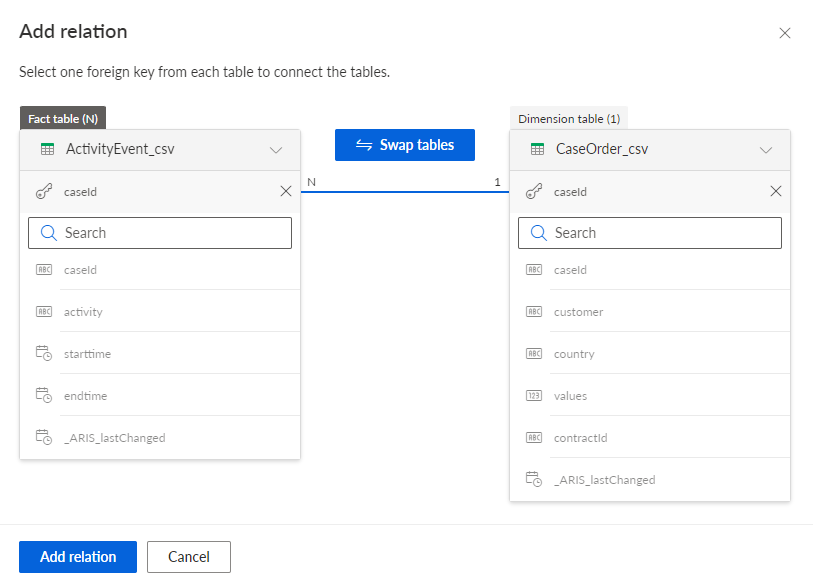The width and height of the screenshot is (813, 584).
Task: Close the Add relation dialog
Action: click(x=784, y=33)
